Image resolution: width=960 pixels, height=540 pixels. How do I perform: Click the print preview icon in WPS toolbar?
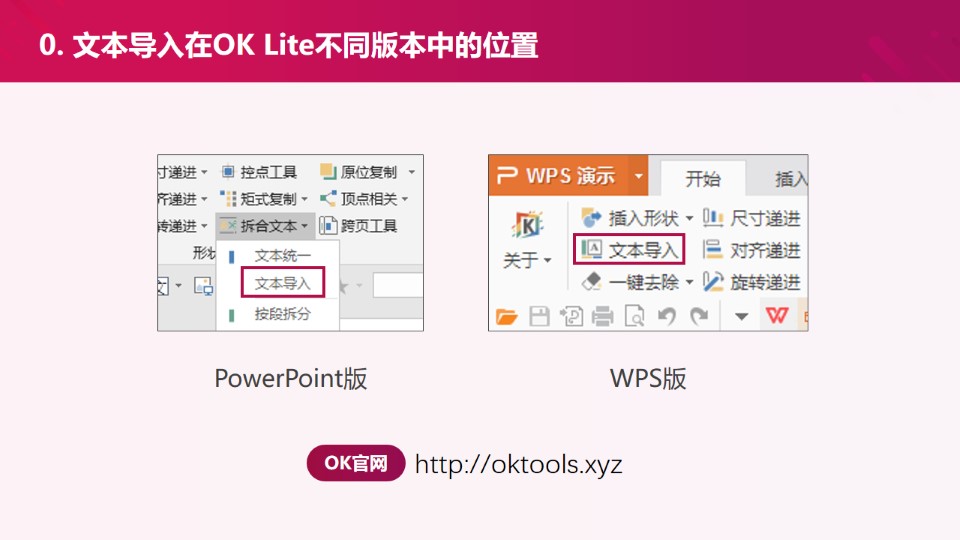pyautogui.click(x=634, y=317)
